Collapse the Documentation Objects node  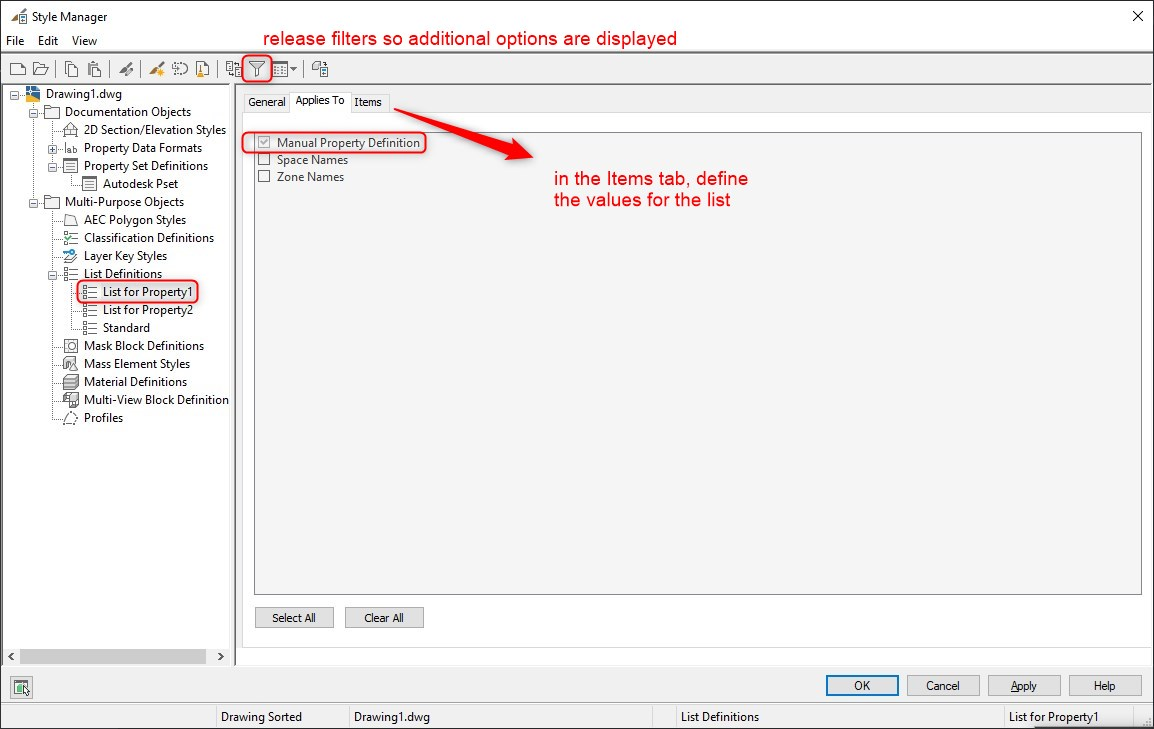tap(33, 113)
